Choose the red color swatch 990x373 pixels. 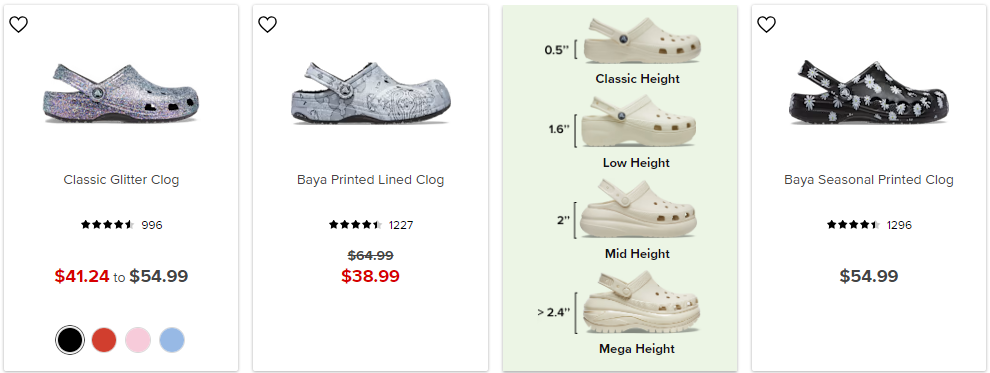[104, 340]
